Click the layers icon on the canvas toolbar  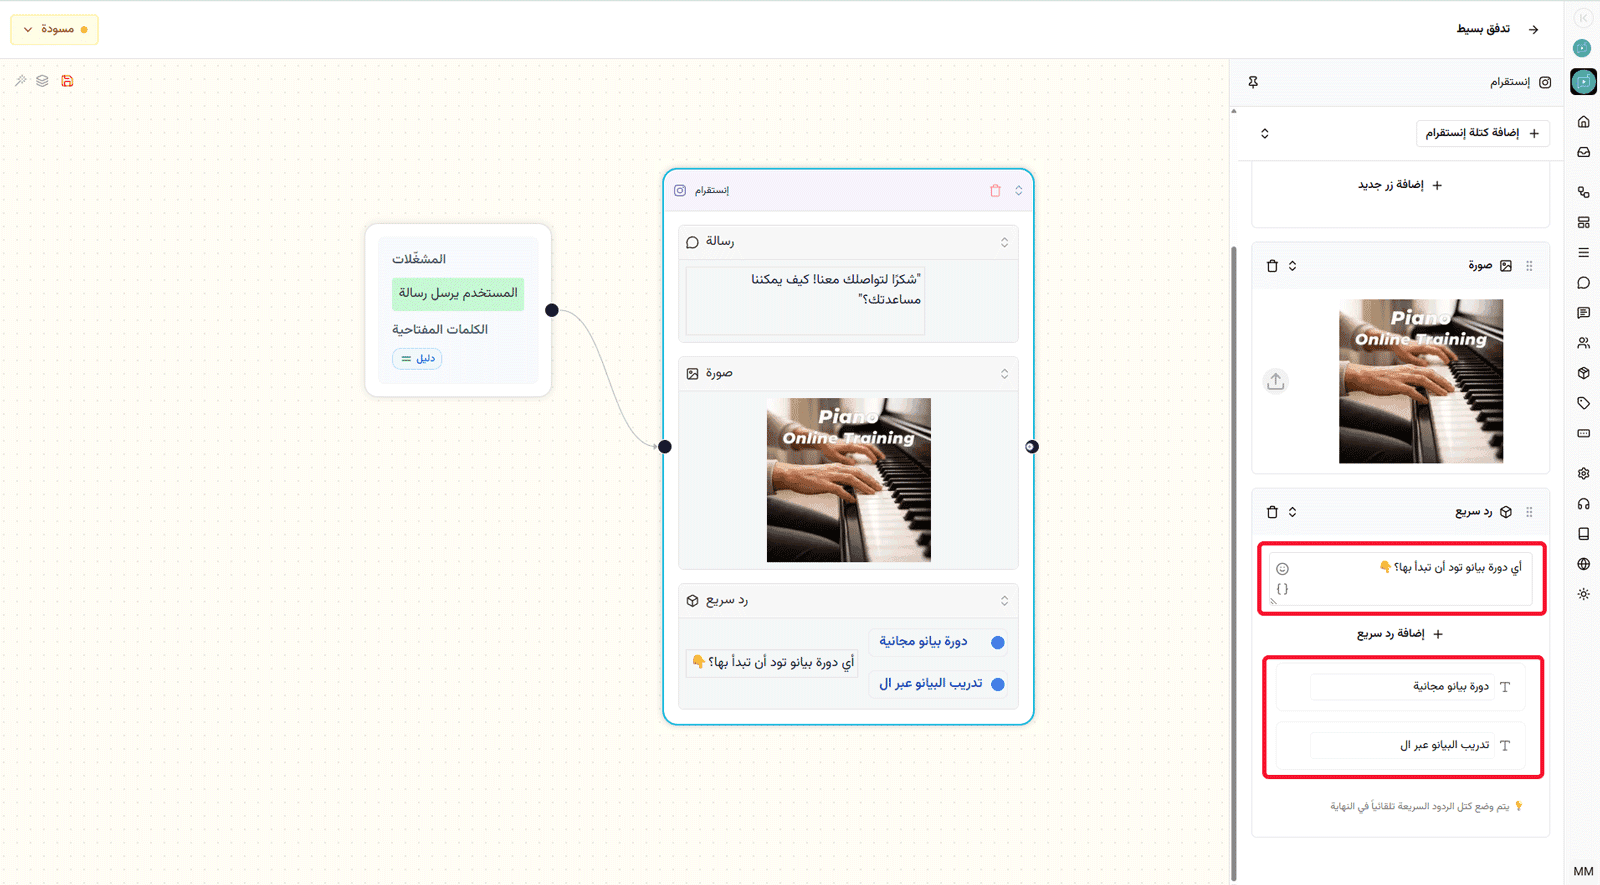click(x=42, y=81)
